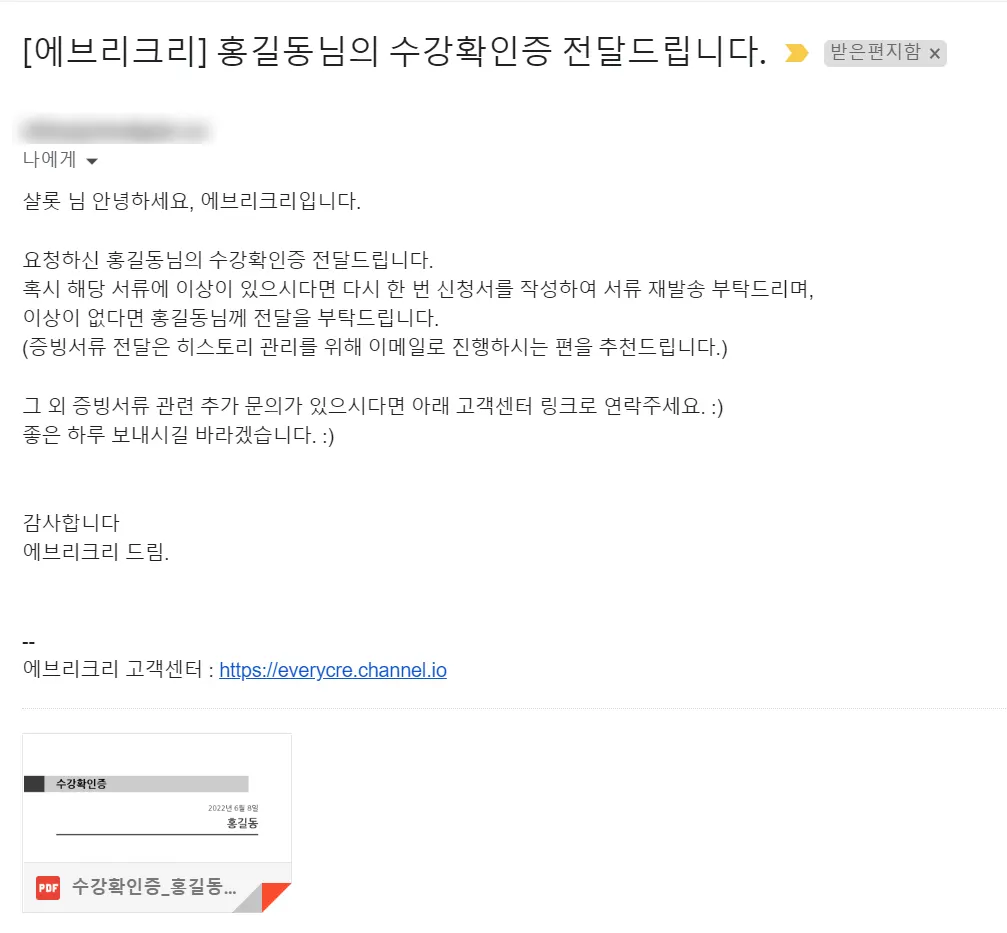Click the yellow importance marker icon

[x=796, y=53]
